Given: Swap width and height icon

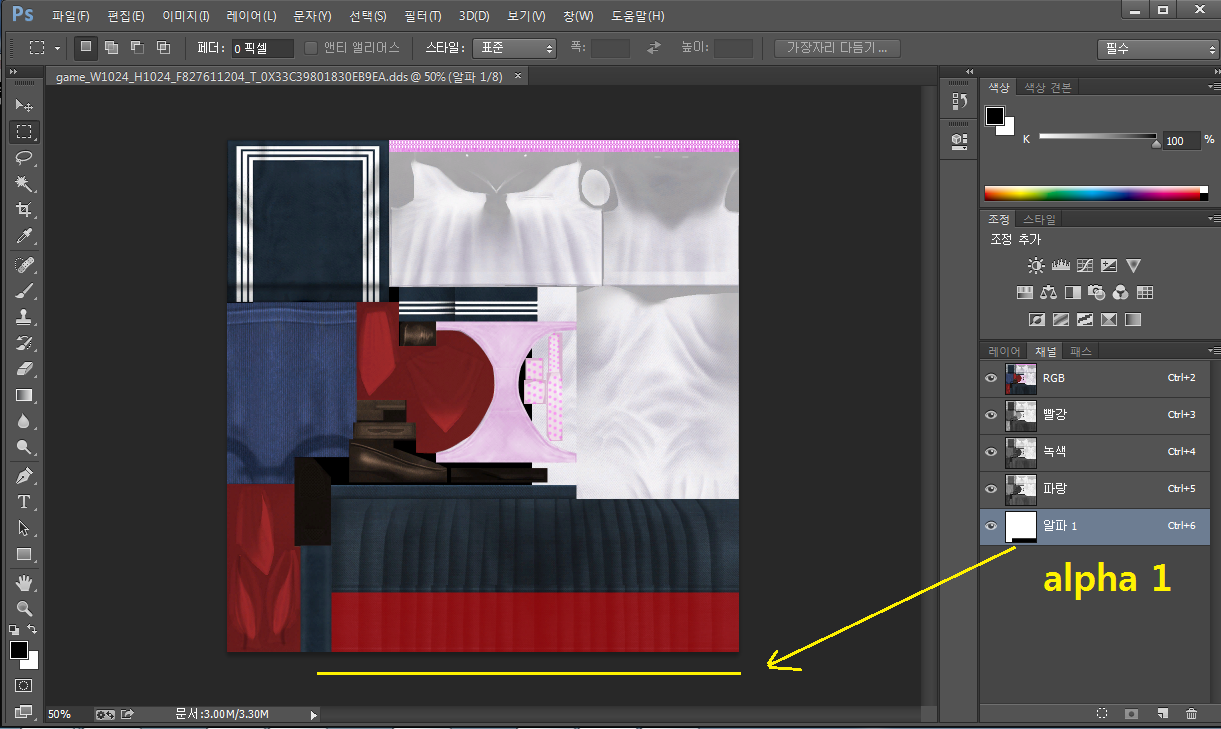Looking at the screenshot, I should click(x=654, y=48).
